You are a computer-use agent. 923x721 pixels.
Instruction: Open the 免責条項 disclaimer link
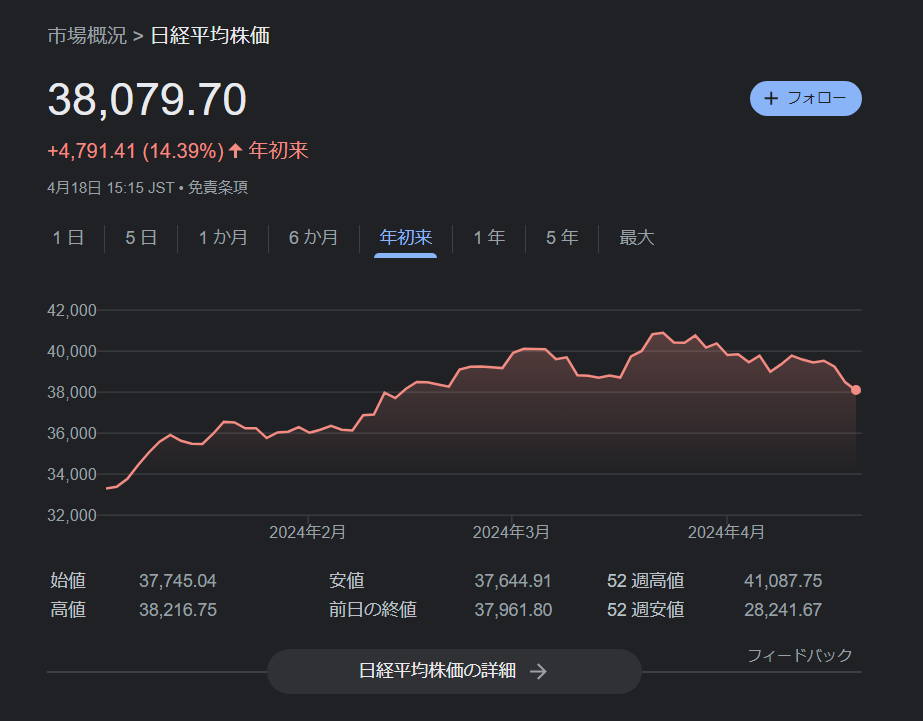pyautogui.click(x=218, y=188)
